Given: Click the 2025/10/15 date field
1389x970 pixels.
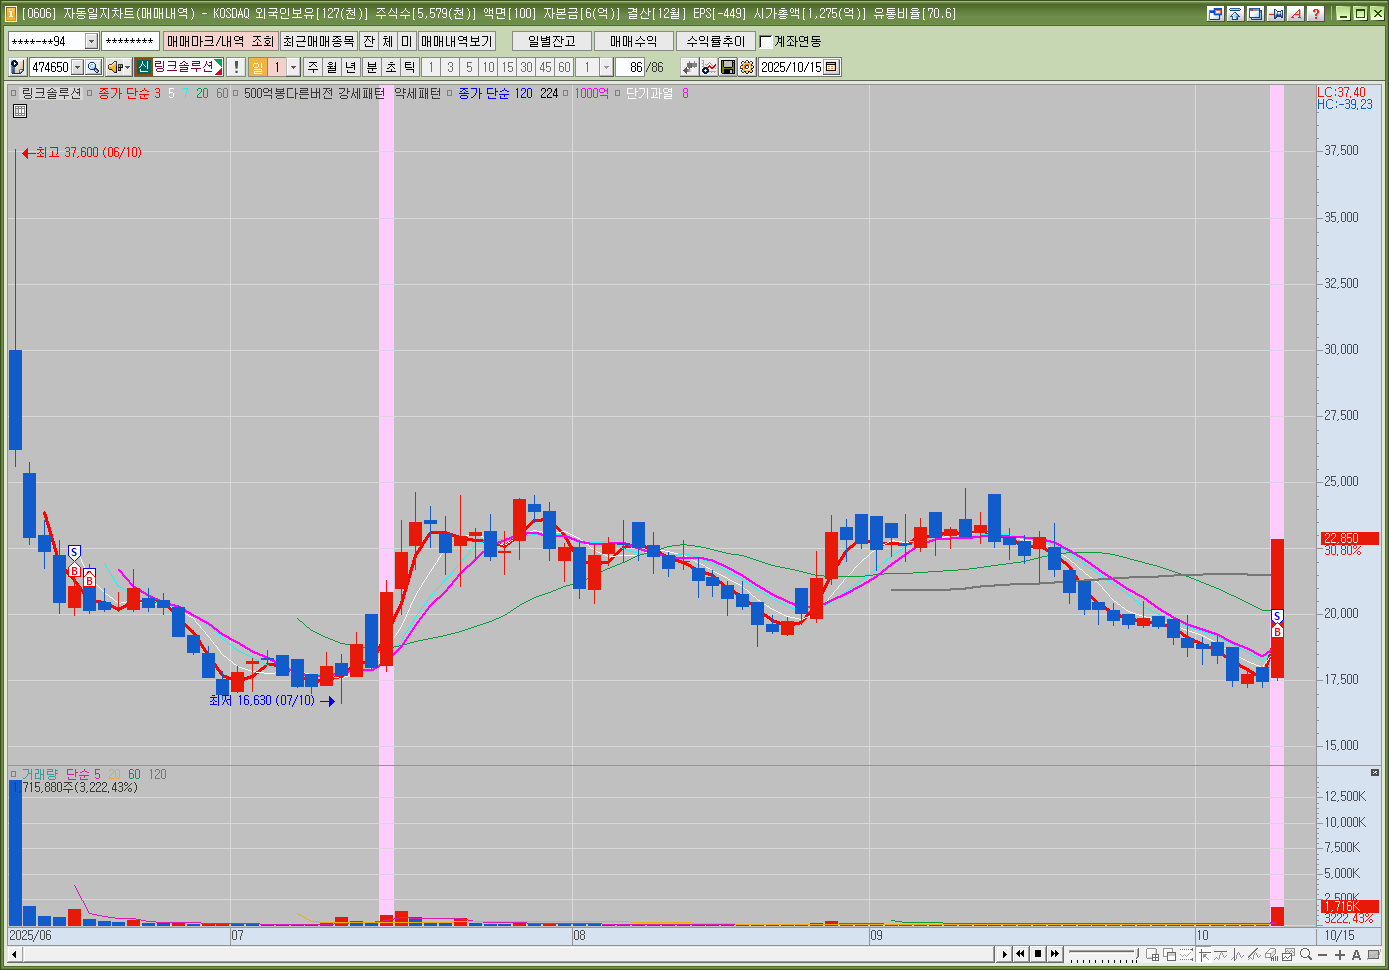Looking at the screenshot, I should 791,67.
